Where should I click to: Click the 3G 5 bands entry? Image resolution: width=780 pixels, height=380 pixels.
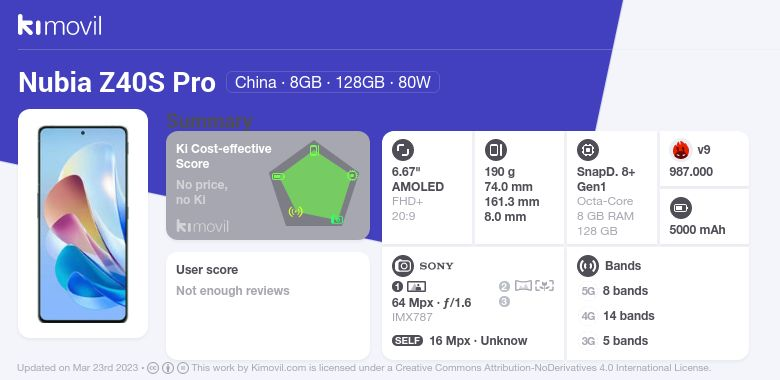[615, 341]
